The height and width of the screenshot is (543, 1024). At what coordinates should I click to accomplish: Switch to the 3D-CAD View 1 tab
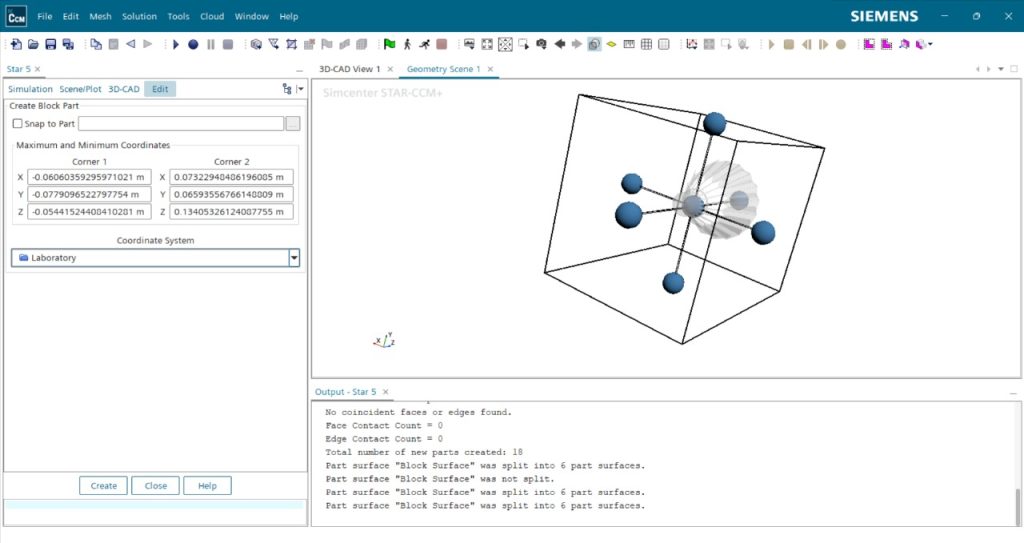pyautogui.click(x=349, y=69)
